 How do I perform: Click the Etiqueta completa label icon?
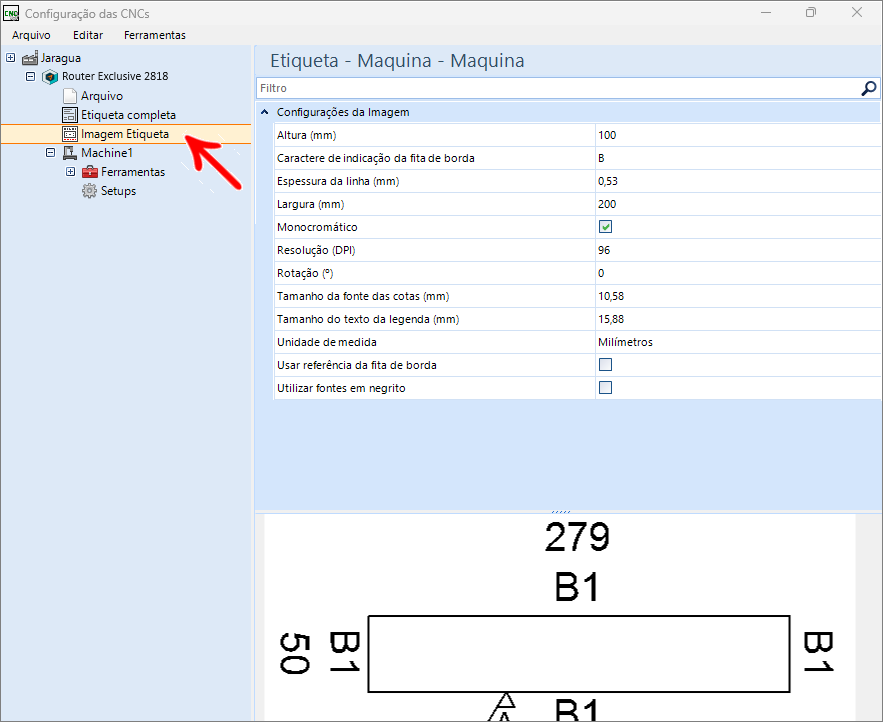tap(70, 115)
